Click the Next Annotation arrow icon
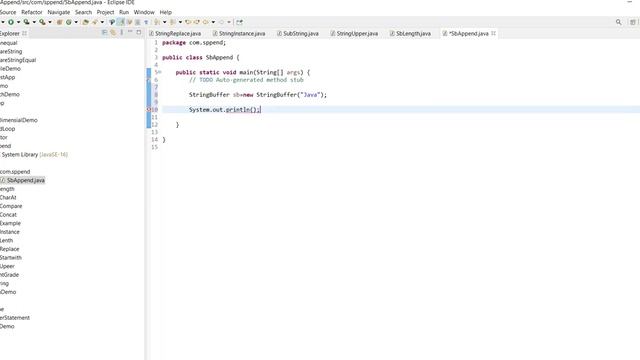The width and height of the screenshot is (640, 360). click(157, 22)
